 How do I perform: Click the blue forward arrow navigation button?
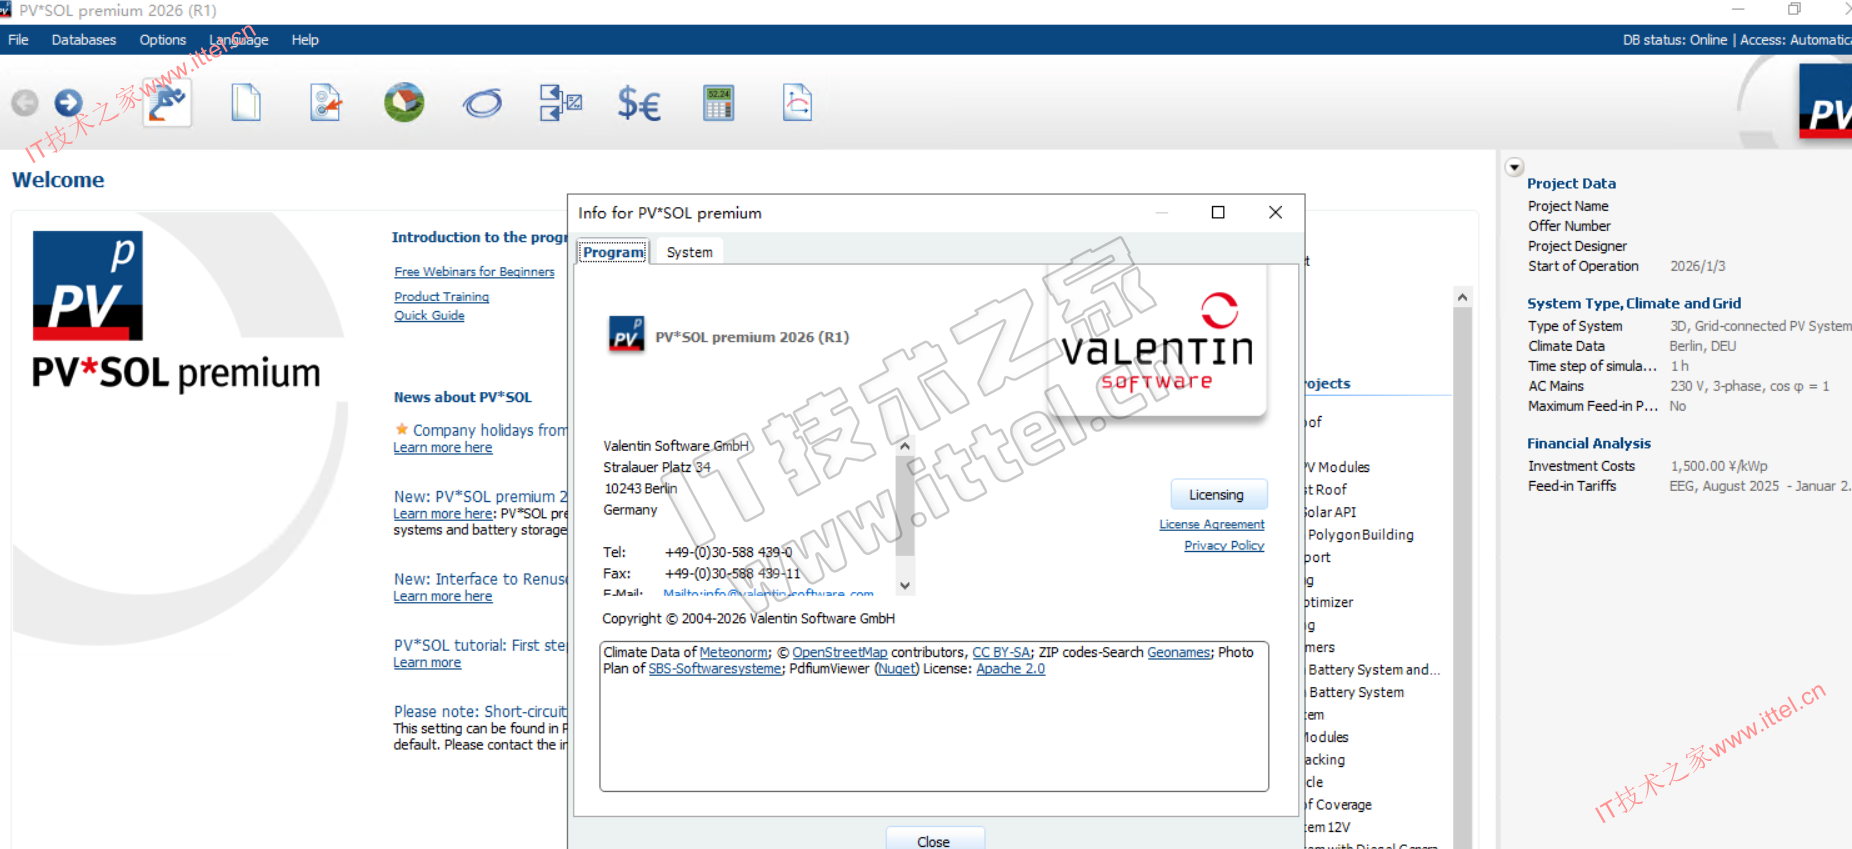(68, 102)
